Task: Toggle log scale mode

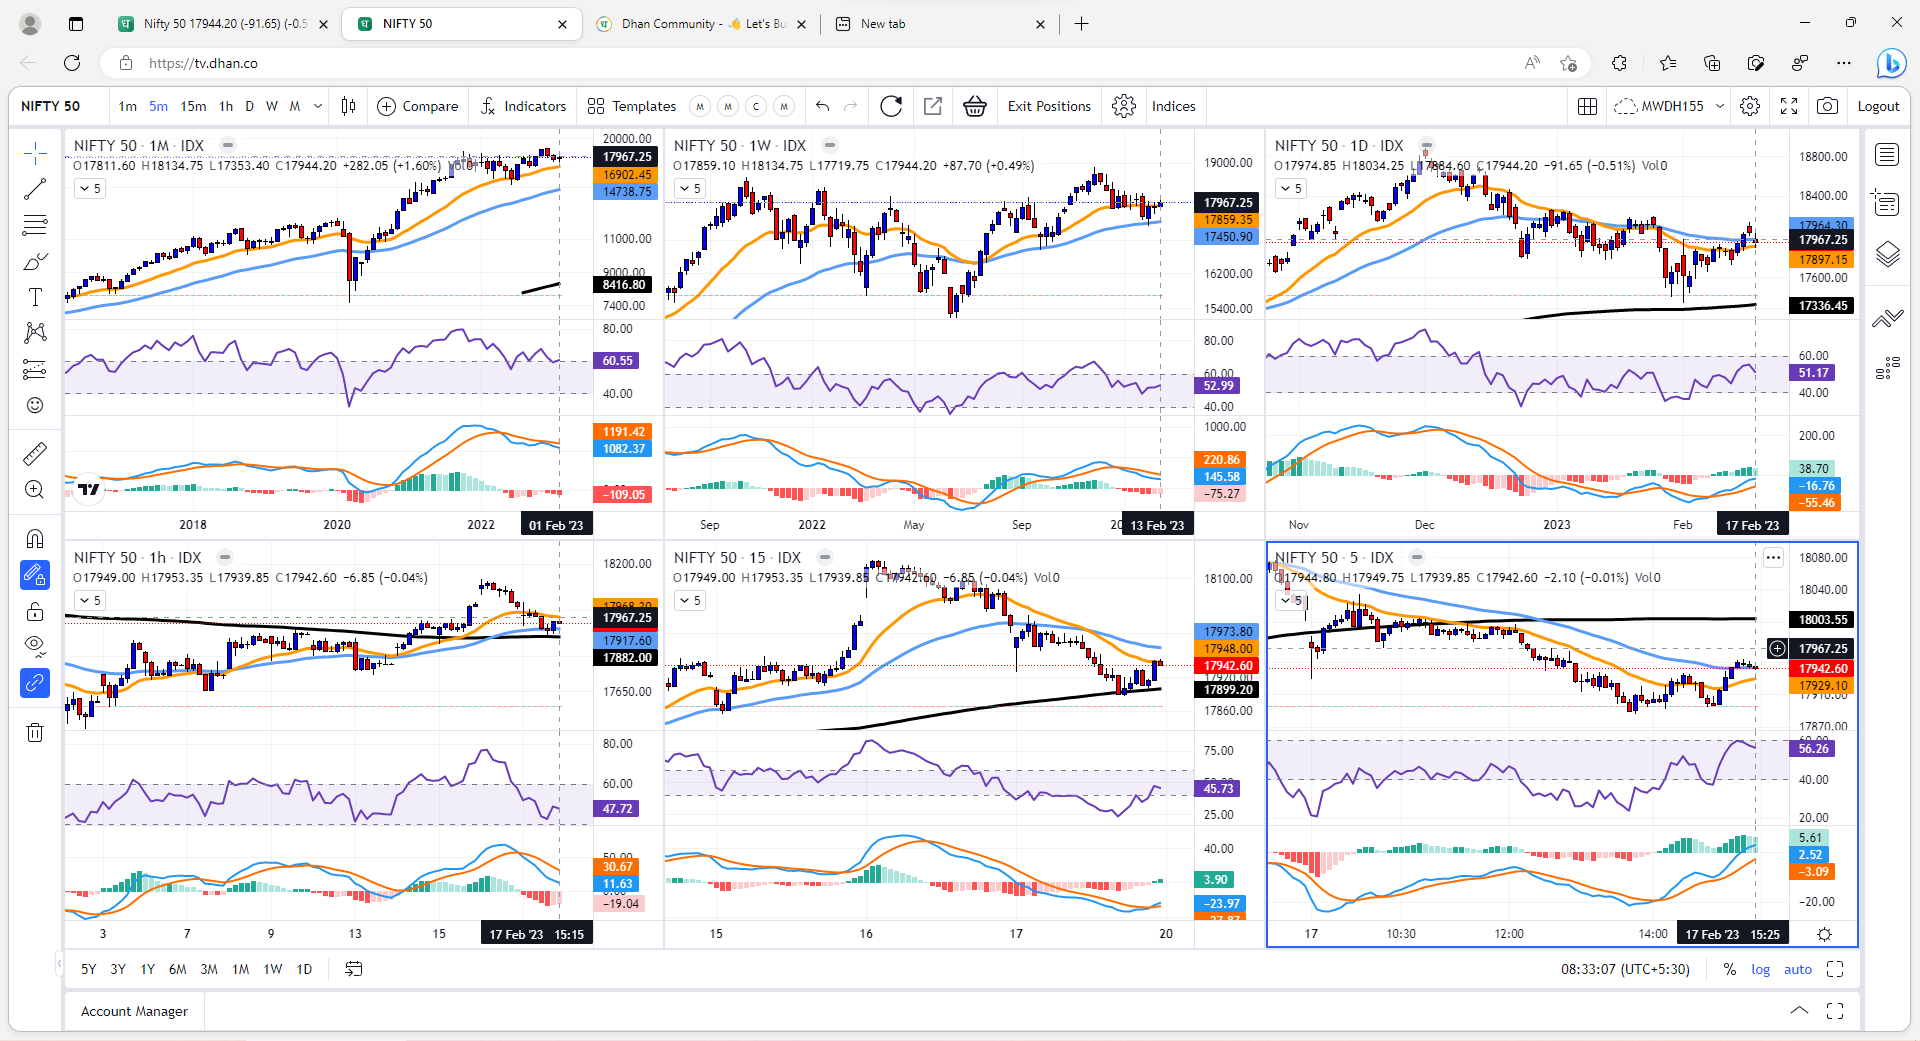Action: 1760,969
